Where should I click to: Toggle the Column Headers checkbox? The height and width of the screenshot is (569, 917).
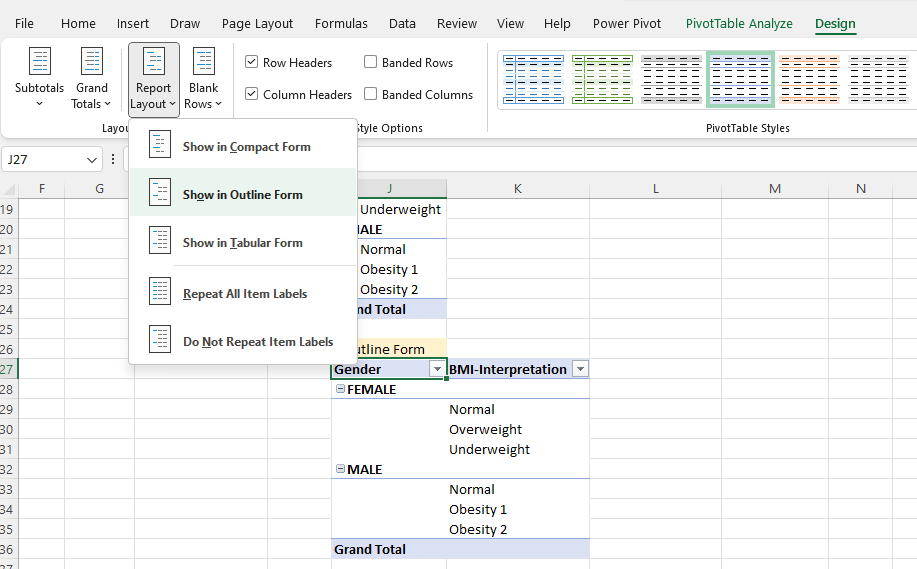(251, 94)
